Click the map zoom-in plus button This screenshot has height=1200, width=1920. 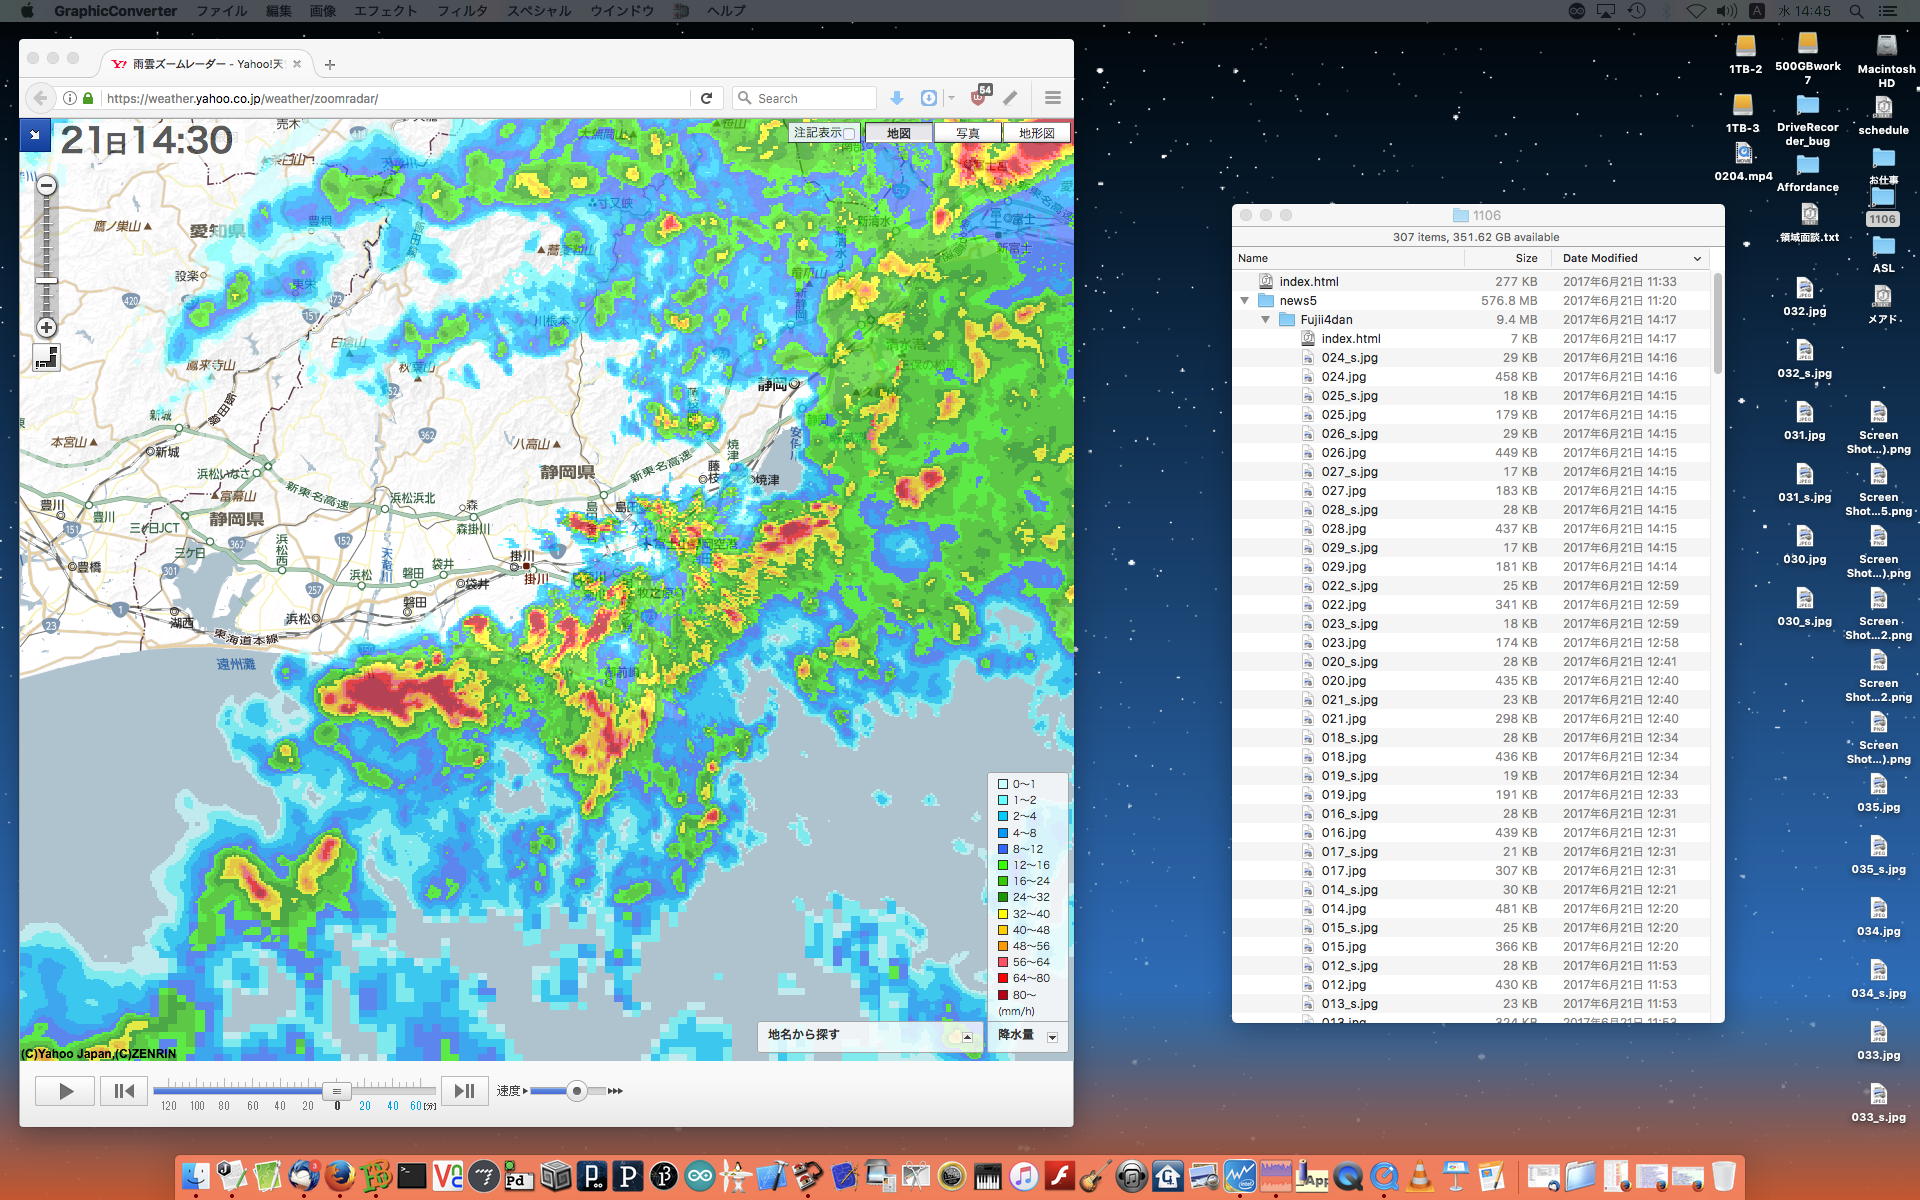46,327
